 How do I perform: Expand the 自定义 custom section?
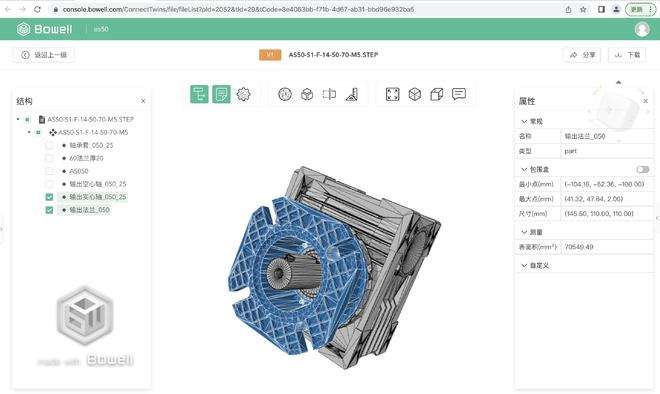(x=524, y=266)
